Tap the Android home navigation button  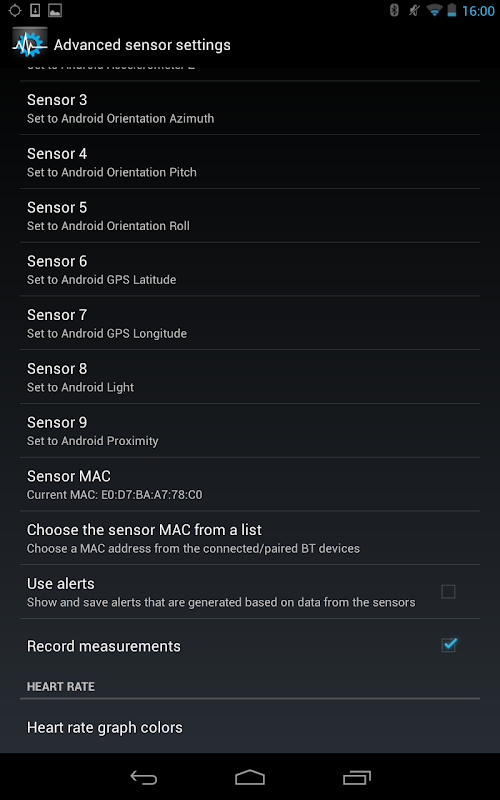point(250,777)
